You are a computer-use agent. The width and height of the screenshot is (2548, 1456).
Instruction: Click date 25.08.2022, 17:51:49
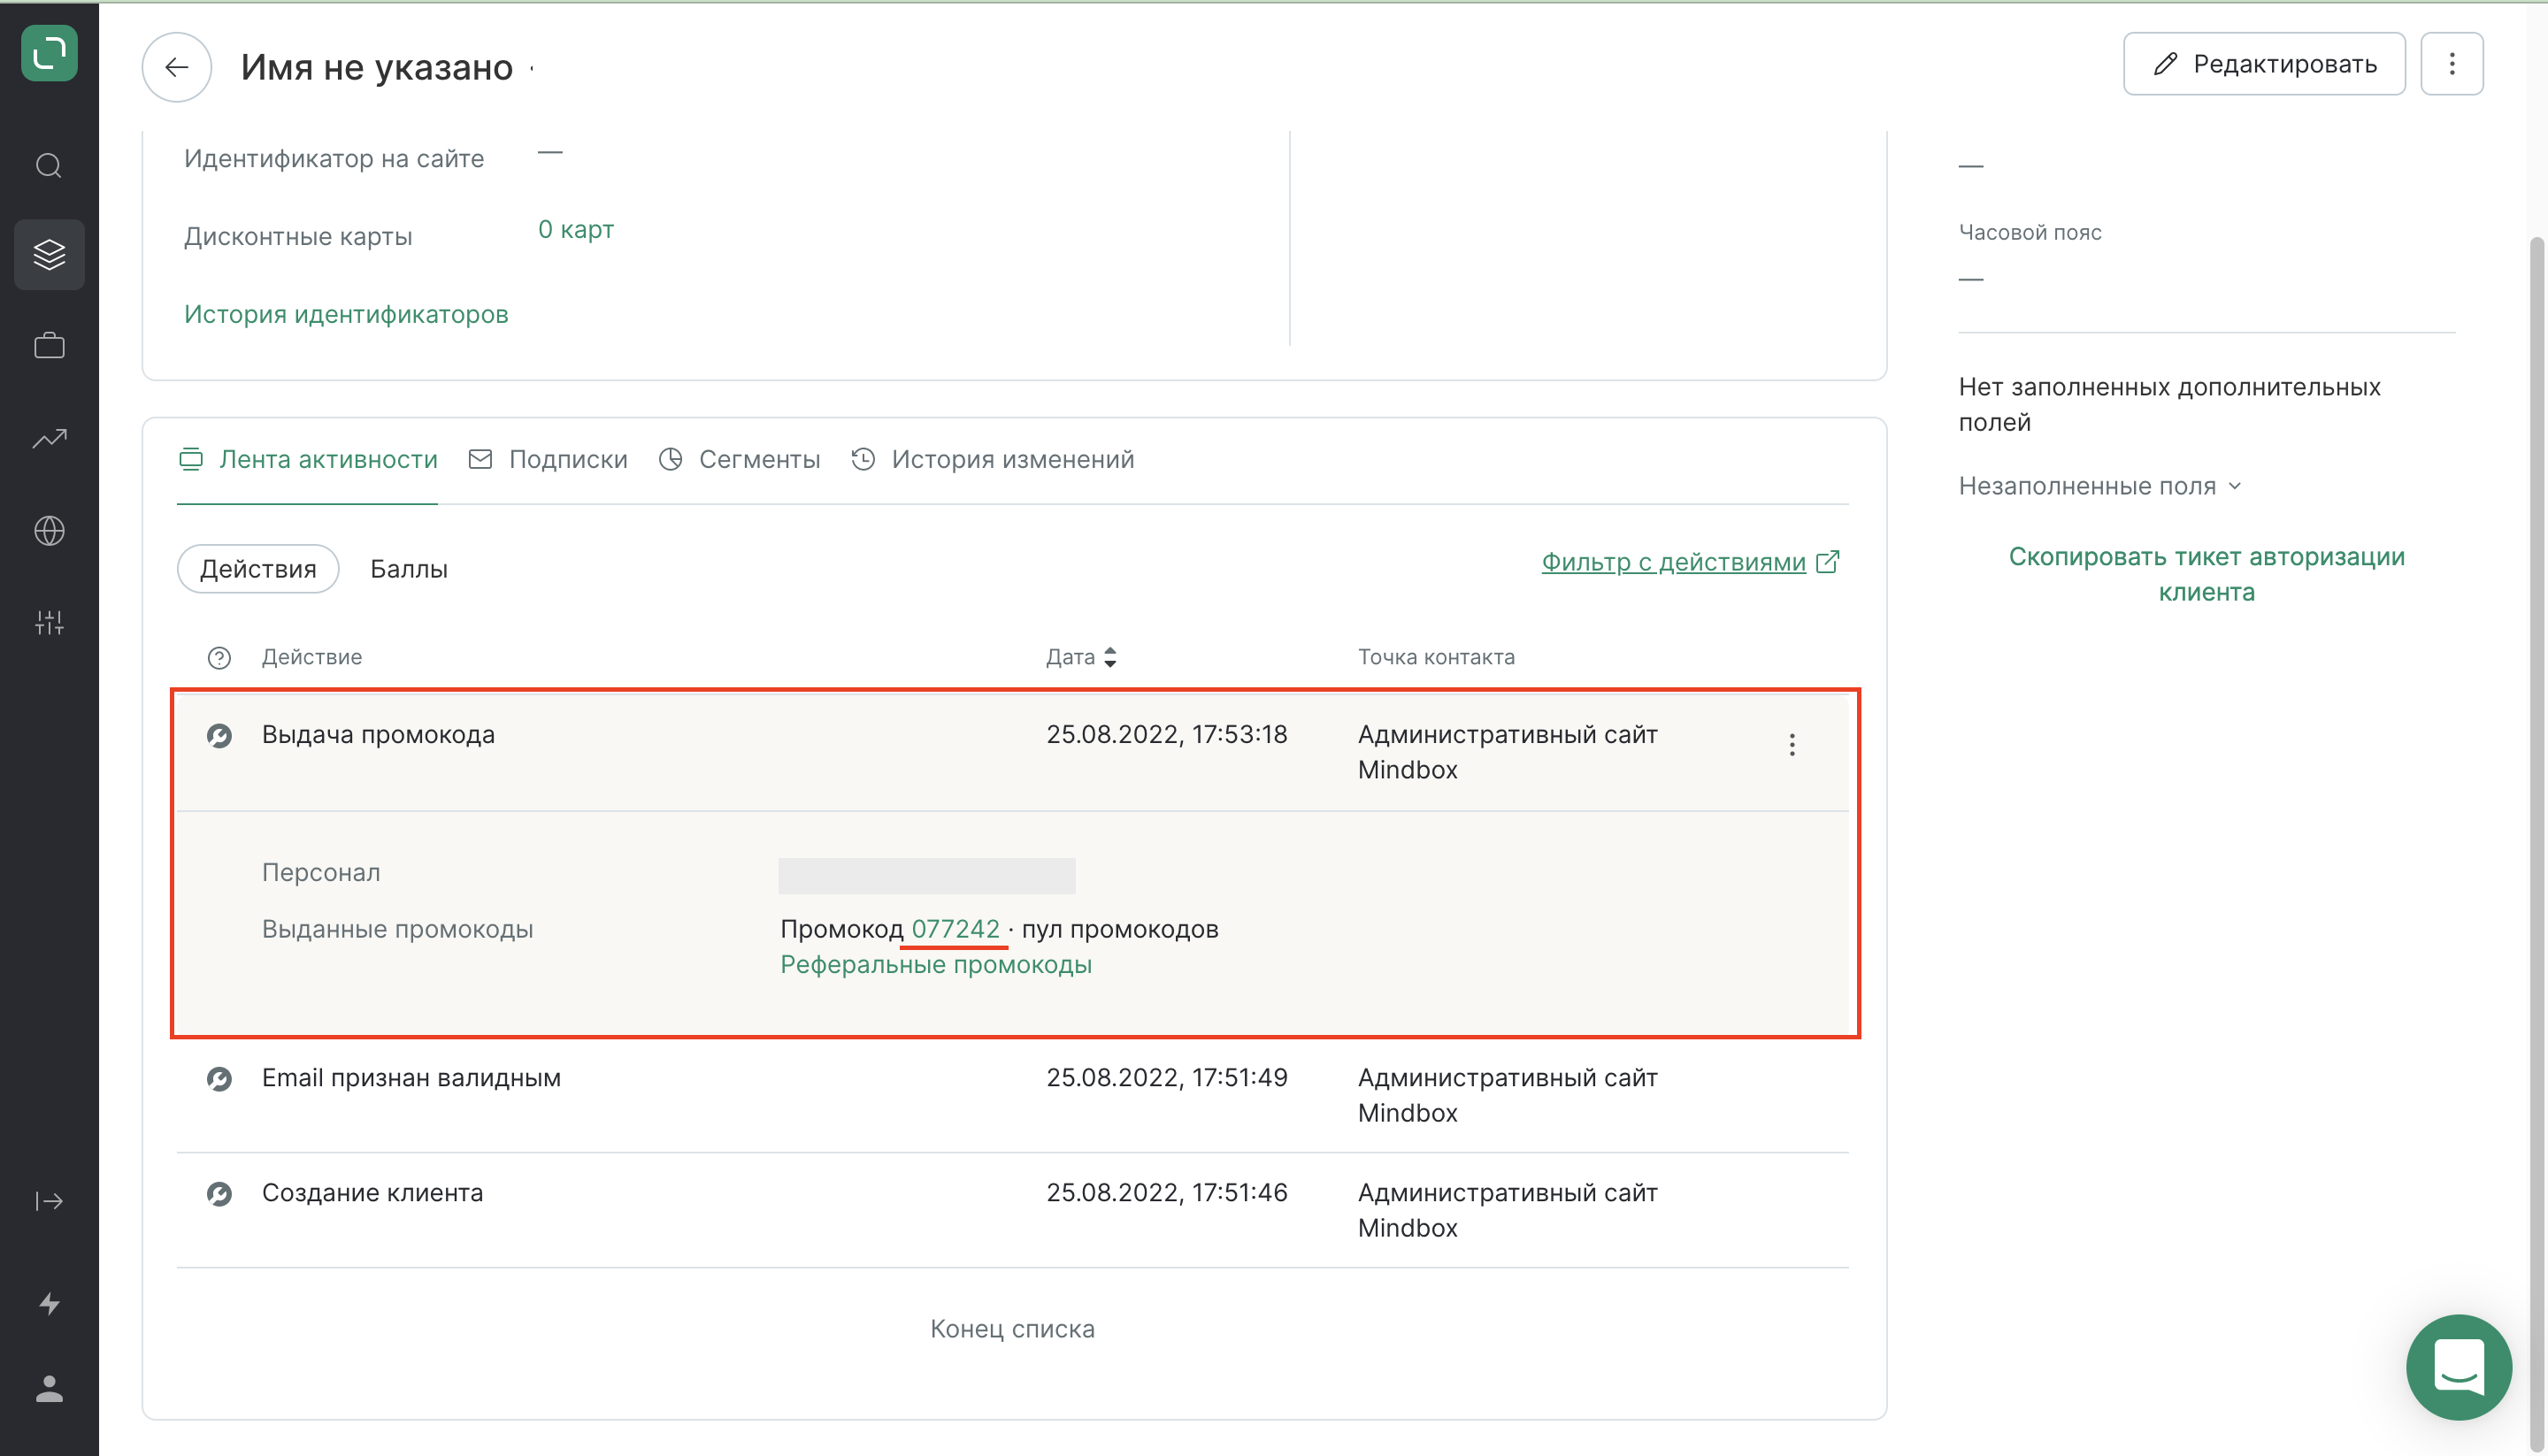click(1167, 1078)
